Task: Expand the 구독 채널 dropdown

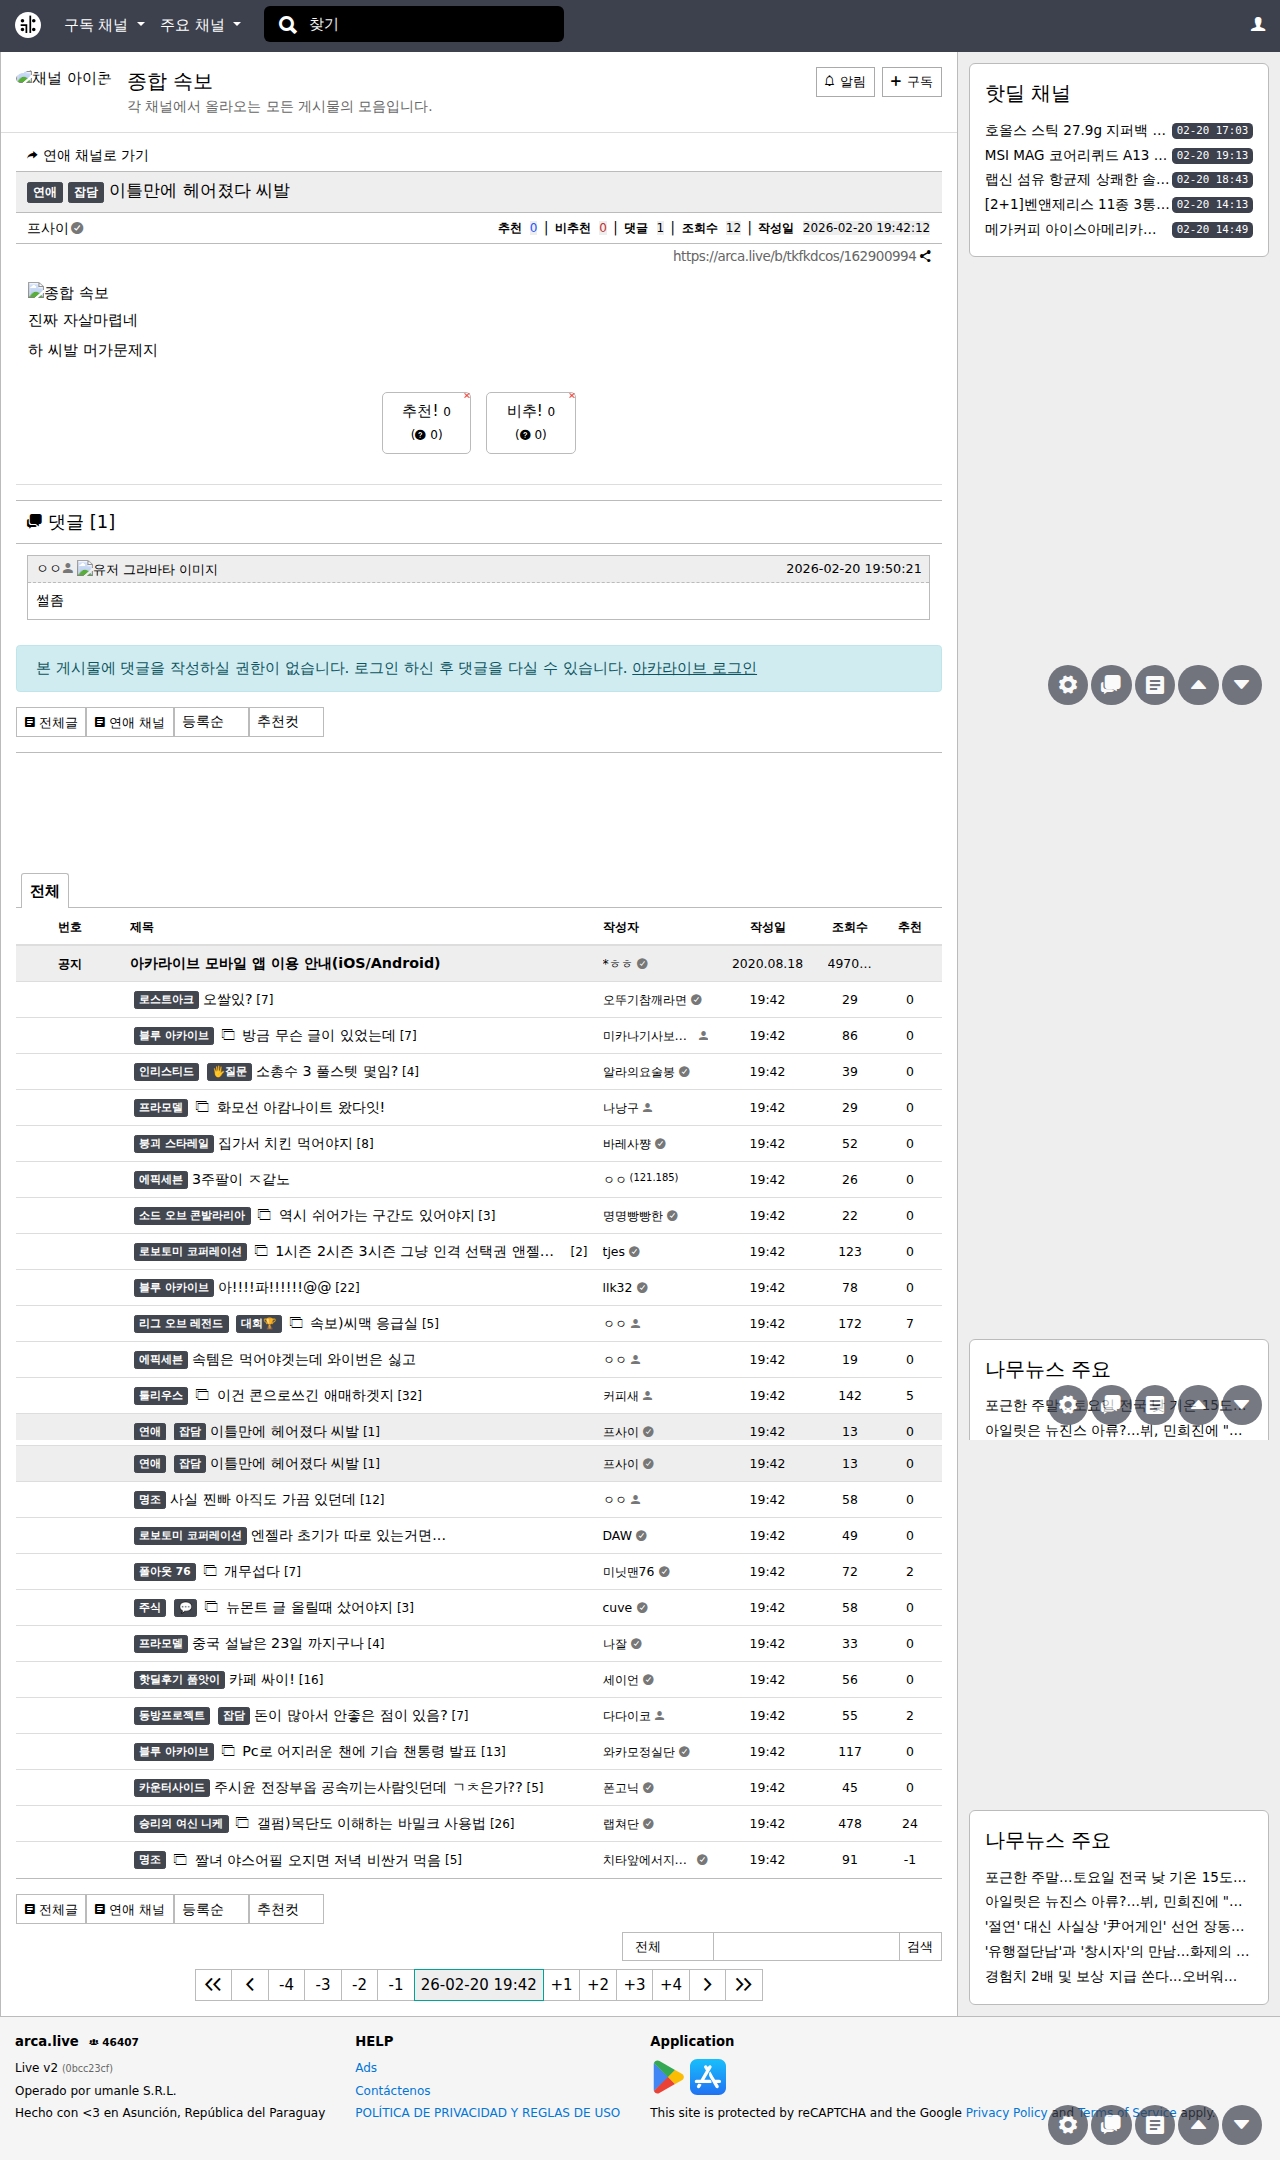Action: coord(104,25)
